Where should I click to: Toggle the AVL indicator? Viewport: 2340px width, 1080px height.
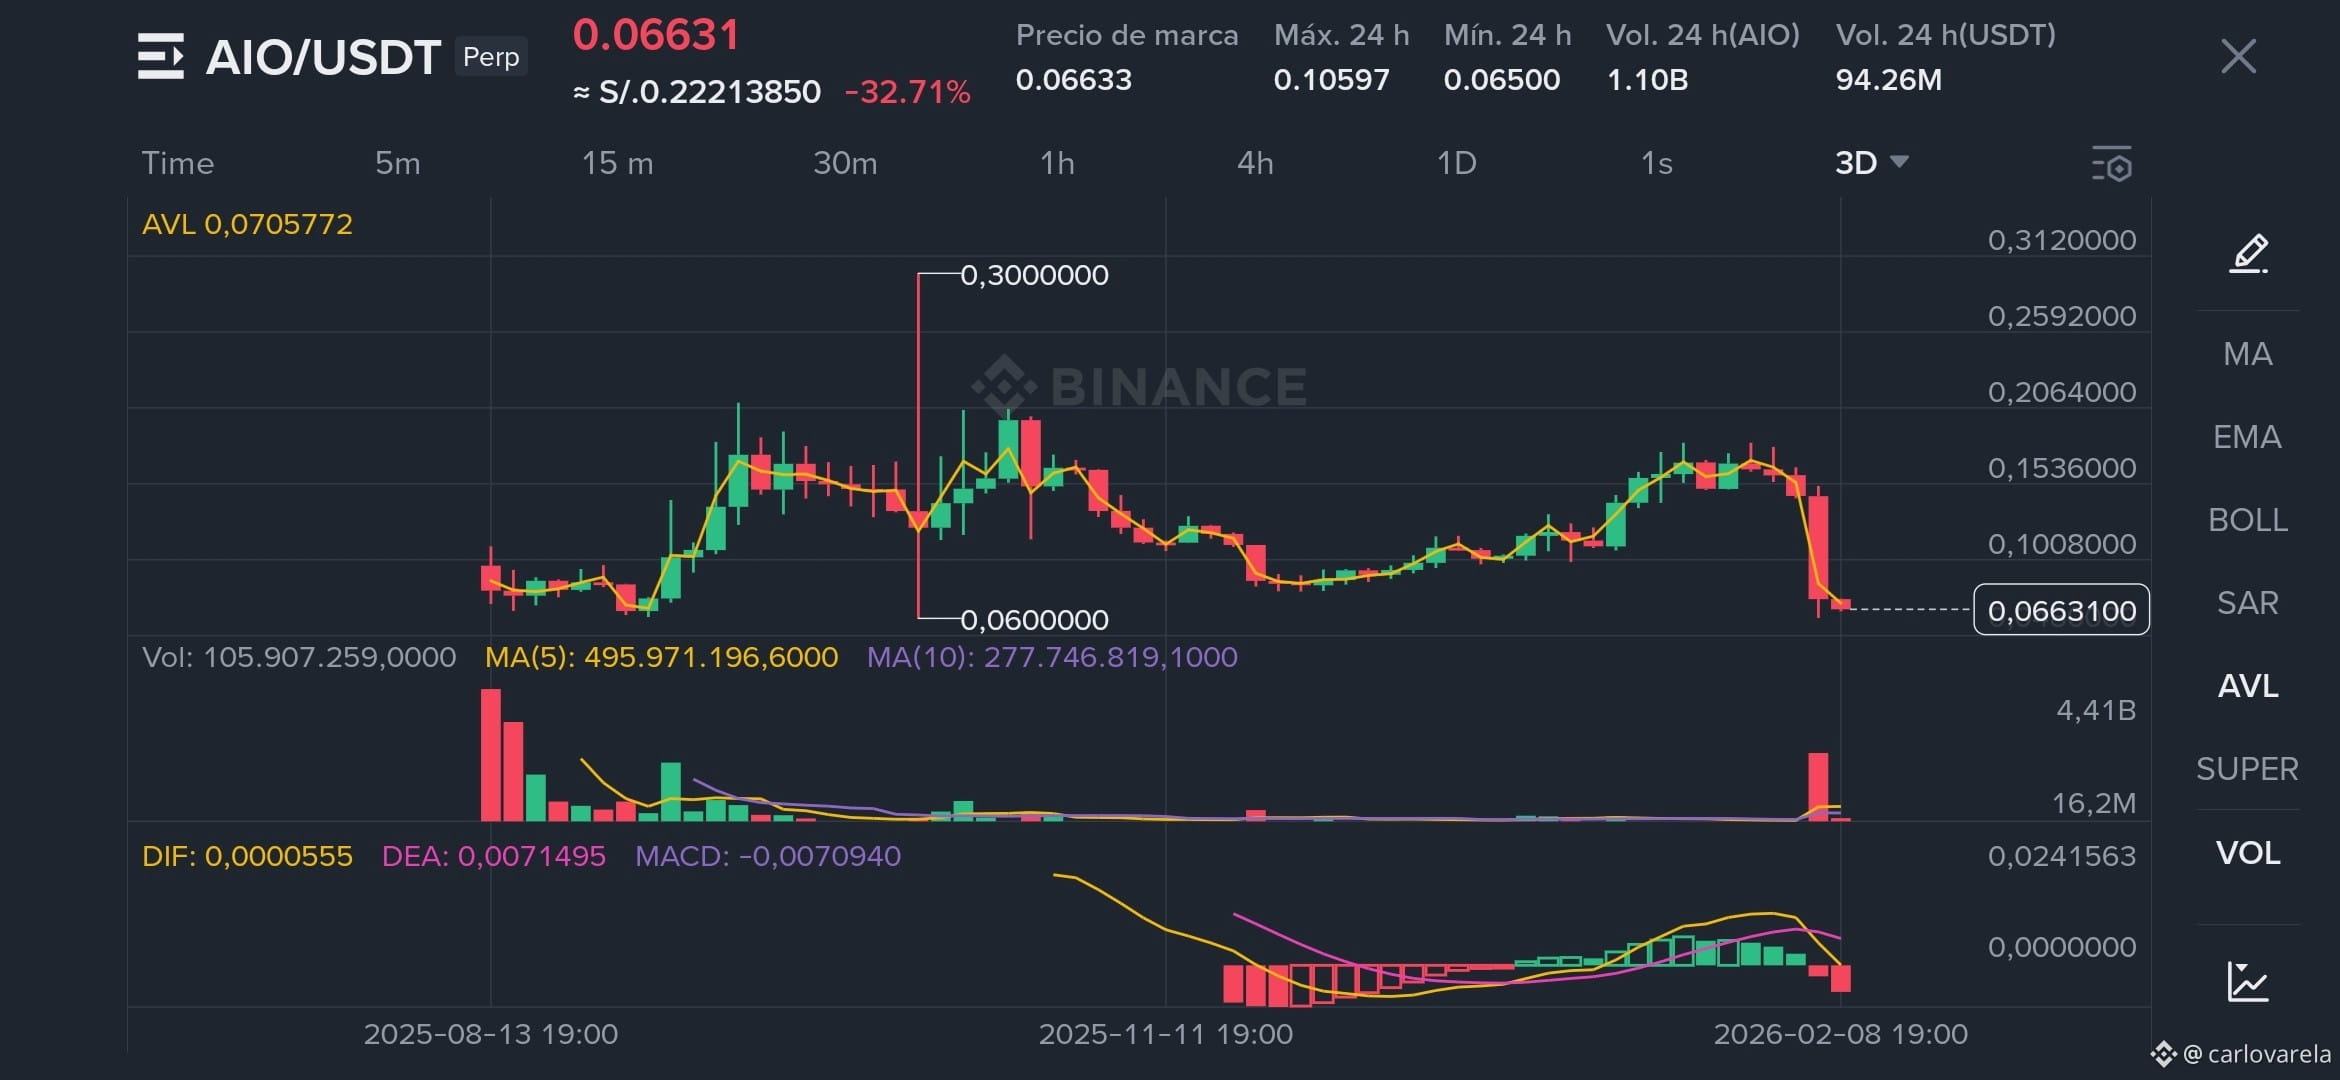click(2248, 686)
